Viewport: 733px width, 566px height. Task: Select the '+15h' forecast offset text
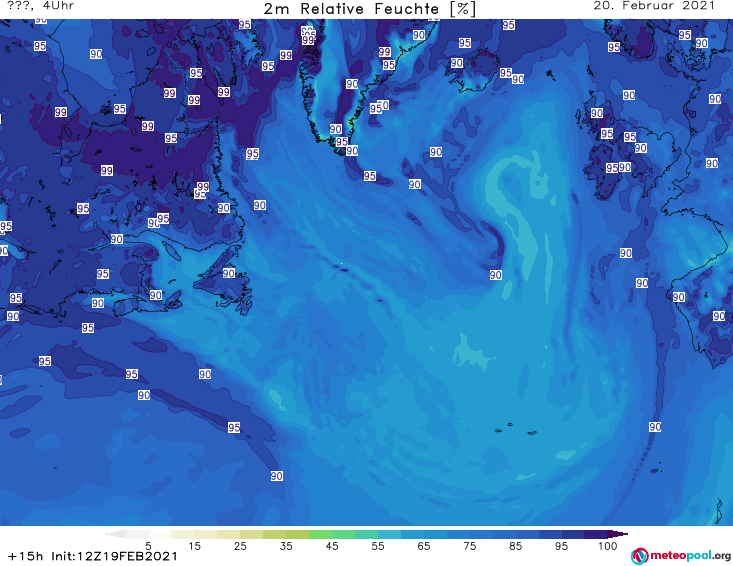[x=26, y=556]
